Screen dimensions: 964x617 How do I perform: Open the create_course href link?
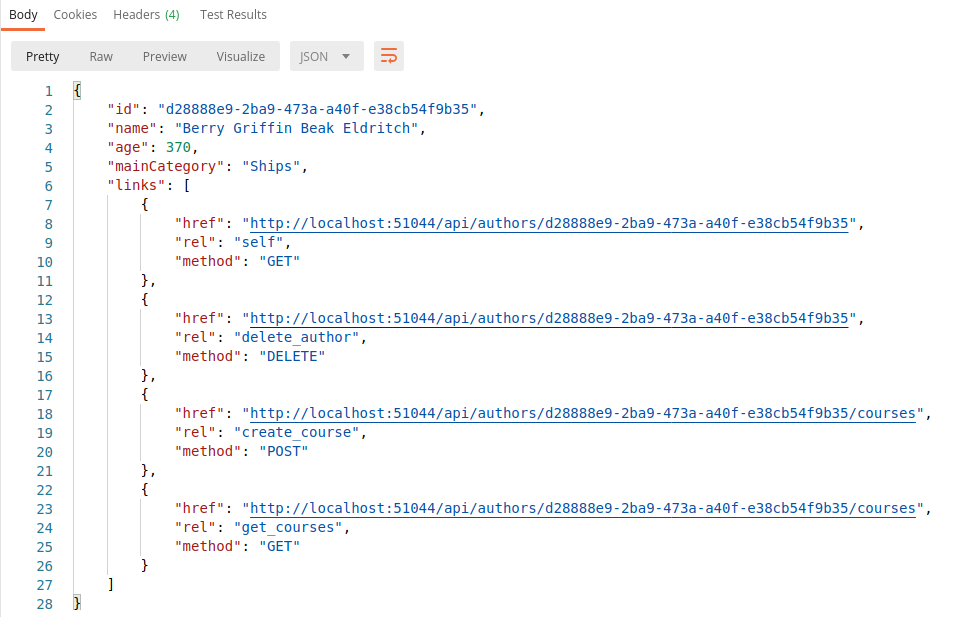tap(583, 414)
